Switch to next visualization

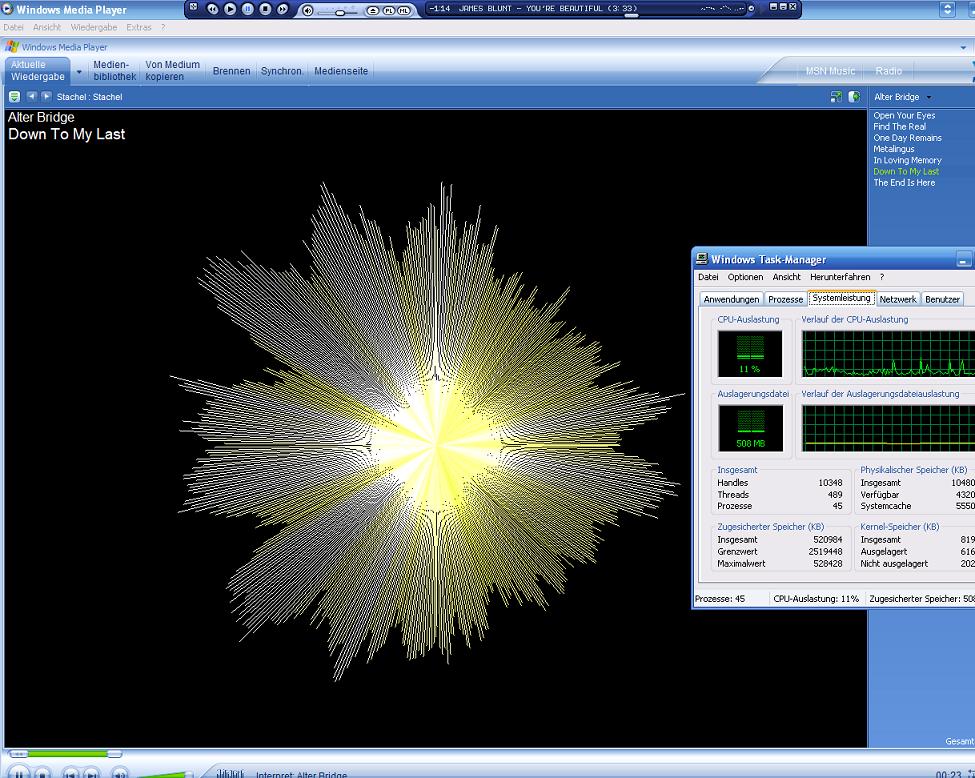[46, 96]
